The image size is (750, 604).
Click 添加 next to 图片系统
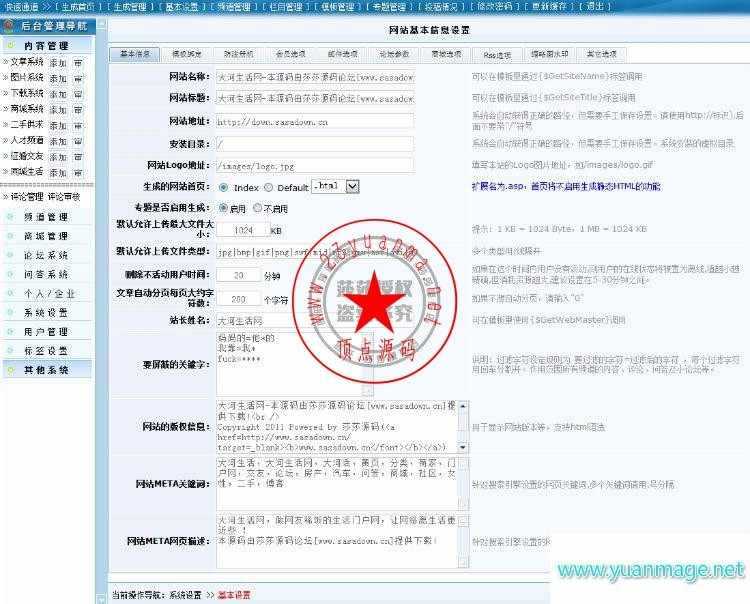pos(58,78)
